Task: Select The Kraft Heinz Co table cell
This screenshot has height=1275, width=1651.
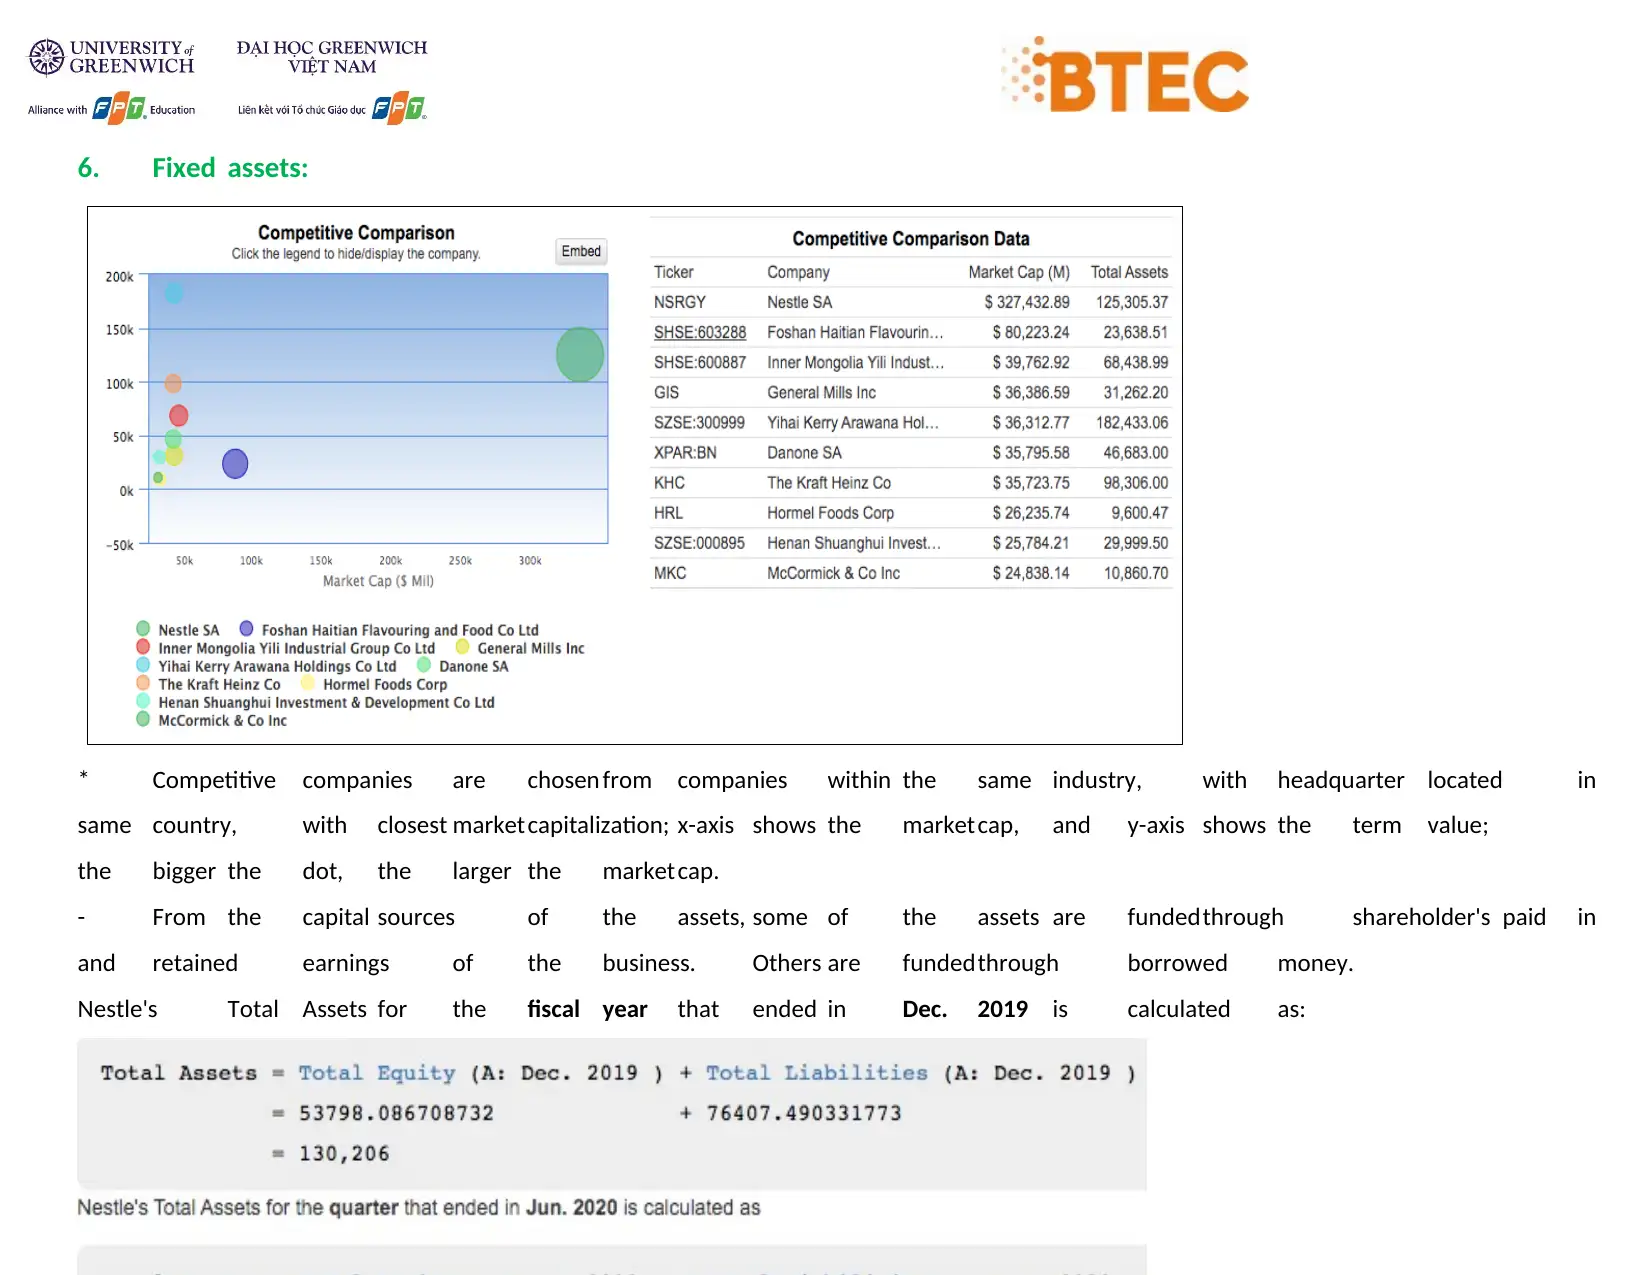Action: pos(829,483)
